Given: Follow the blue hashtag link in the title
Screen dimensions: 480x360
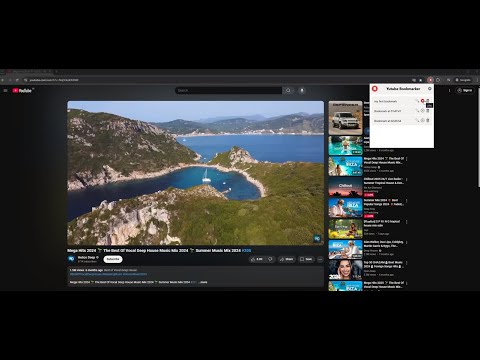Looking at the screenshot, I should [x=247, y=250].
